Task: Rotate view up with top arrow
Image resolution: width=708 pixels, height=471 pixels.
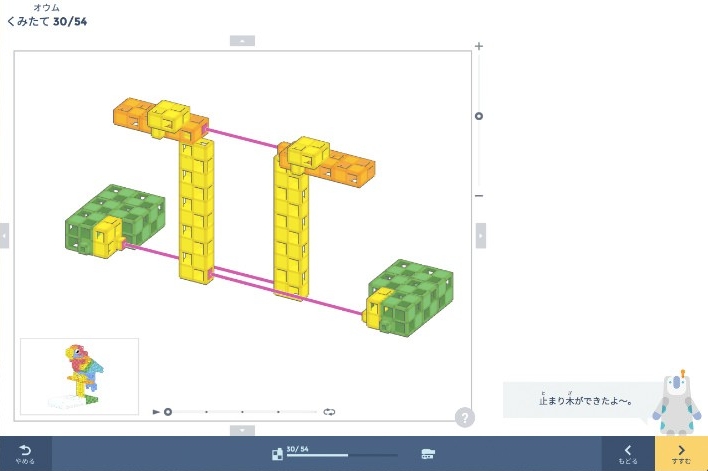Action: (x=242, y=41)
